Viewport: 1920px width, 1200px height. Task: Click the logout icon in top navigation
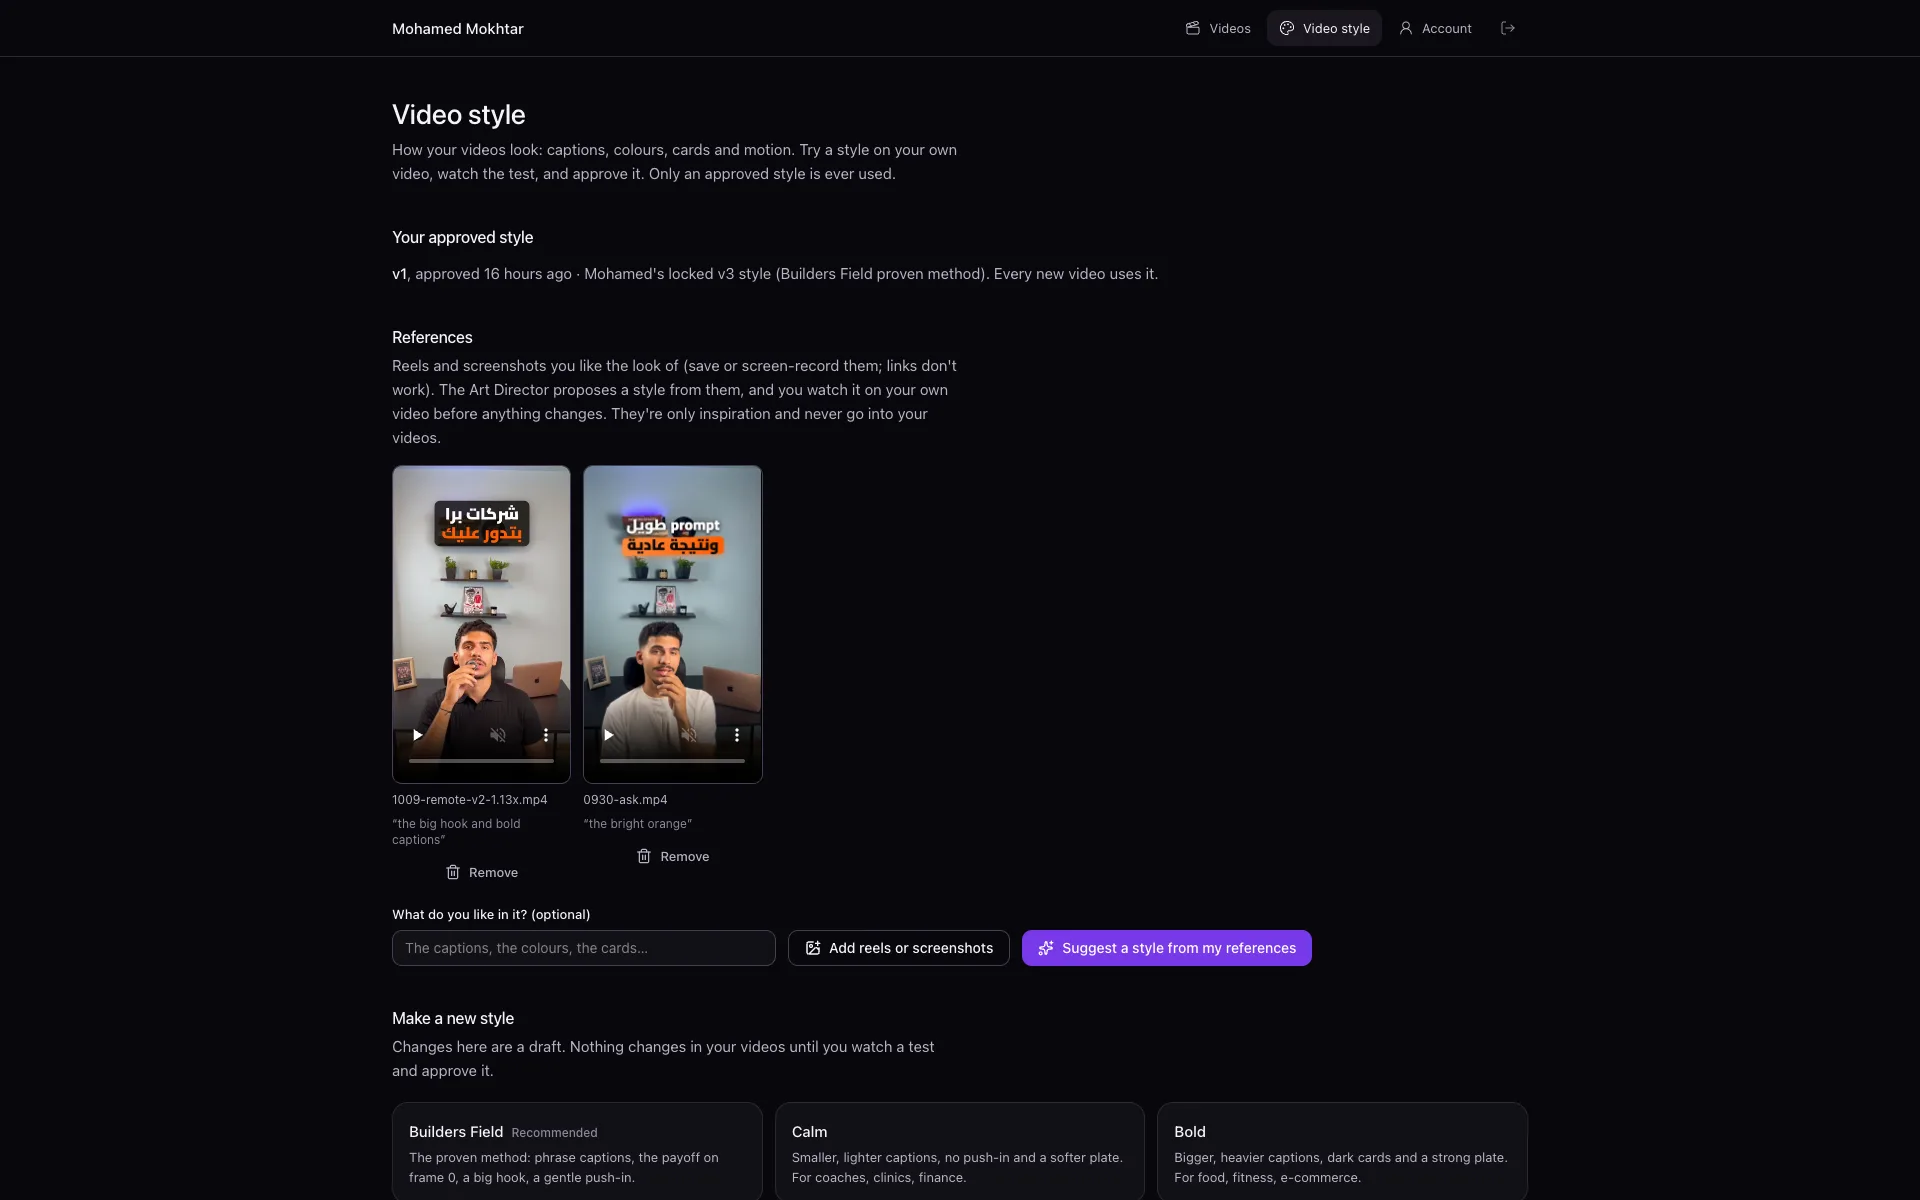[1508, 28]
